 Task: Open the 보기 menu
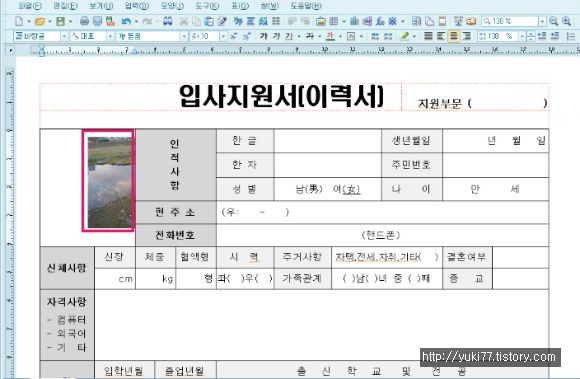(x=101, y=6)
